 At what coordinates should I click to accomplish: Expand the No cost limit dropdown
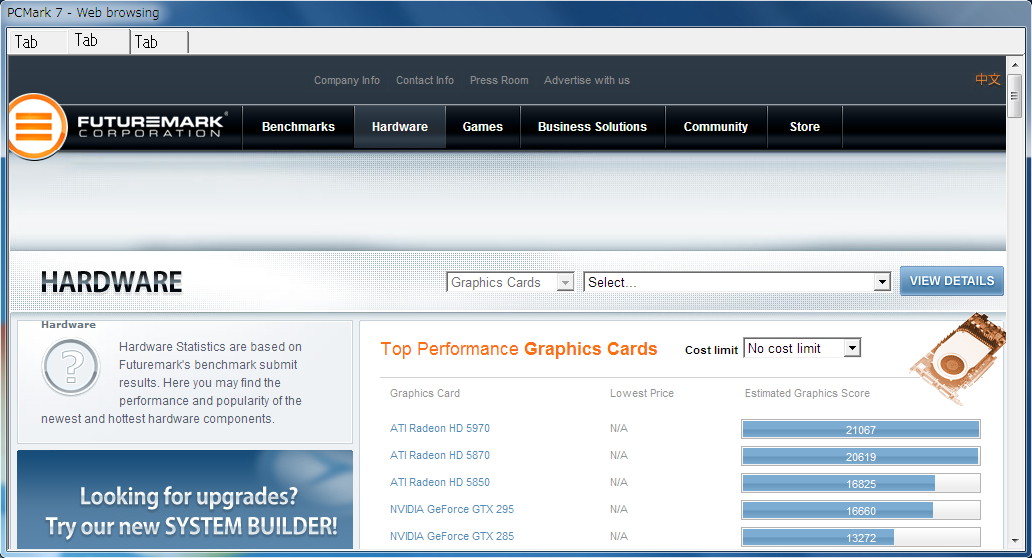tap(802, 348)
